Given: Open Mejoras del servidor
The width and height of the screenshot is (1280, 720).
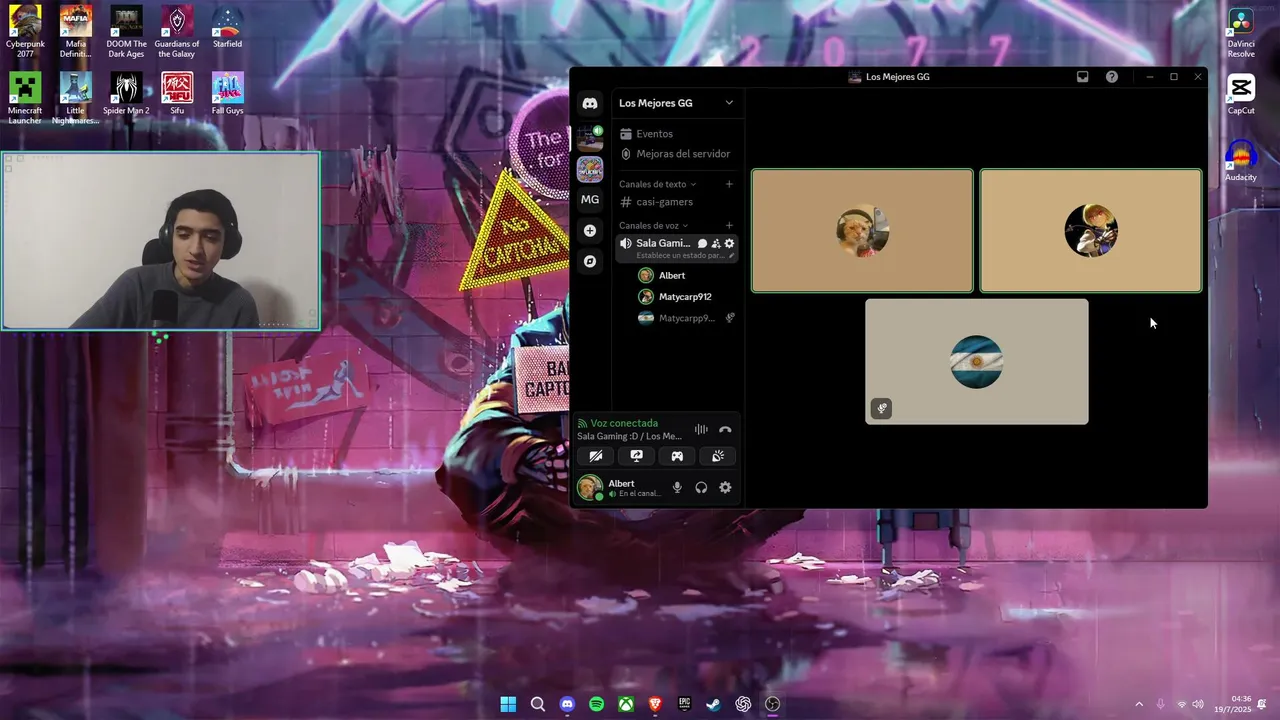Looking at the screenshot, I should 675,154.
